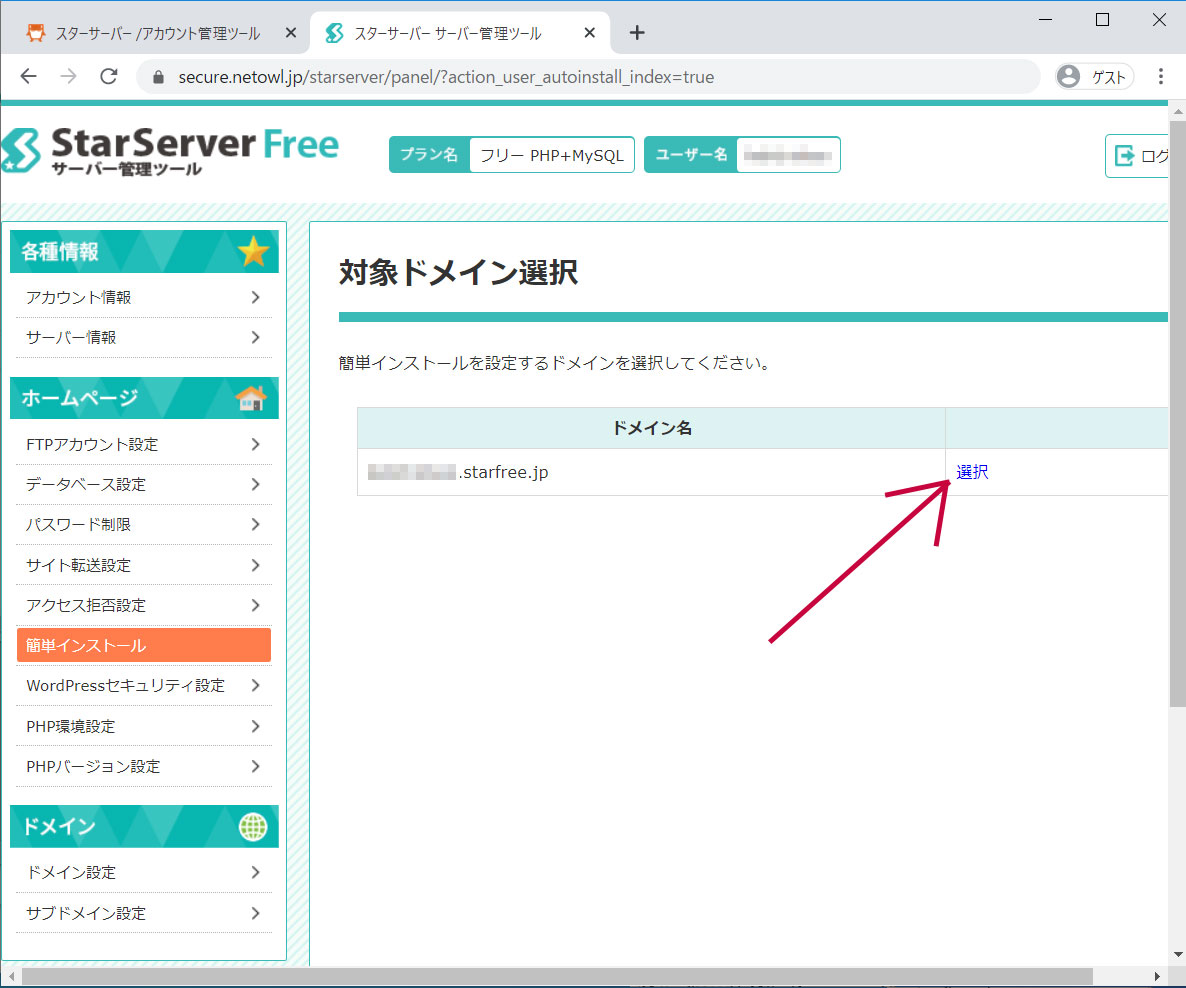The image size is (1186, 988).
Task: Open PHP環境設定
Action: tap(144, 726)
